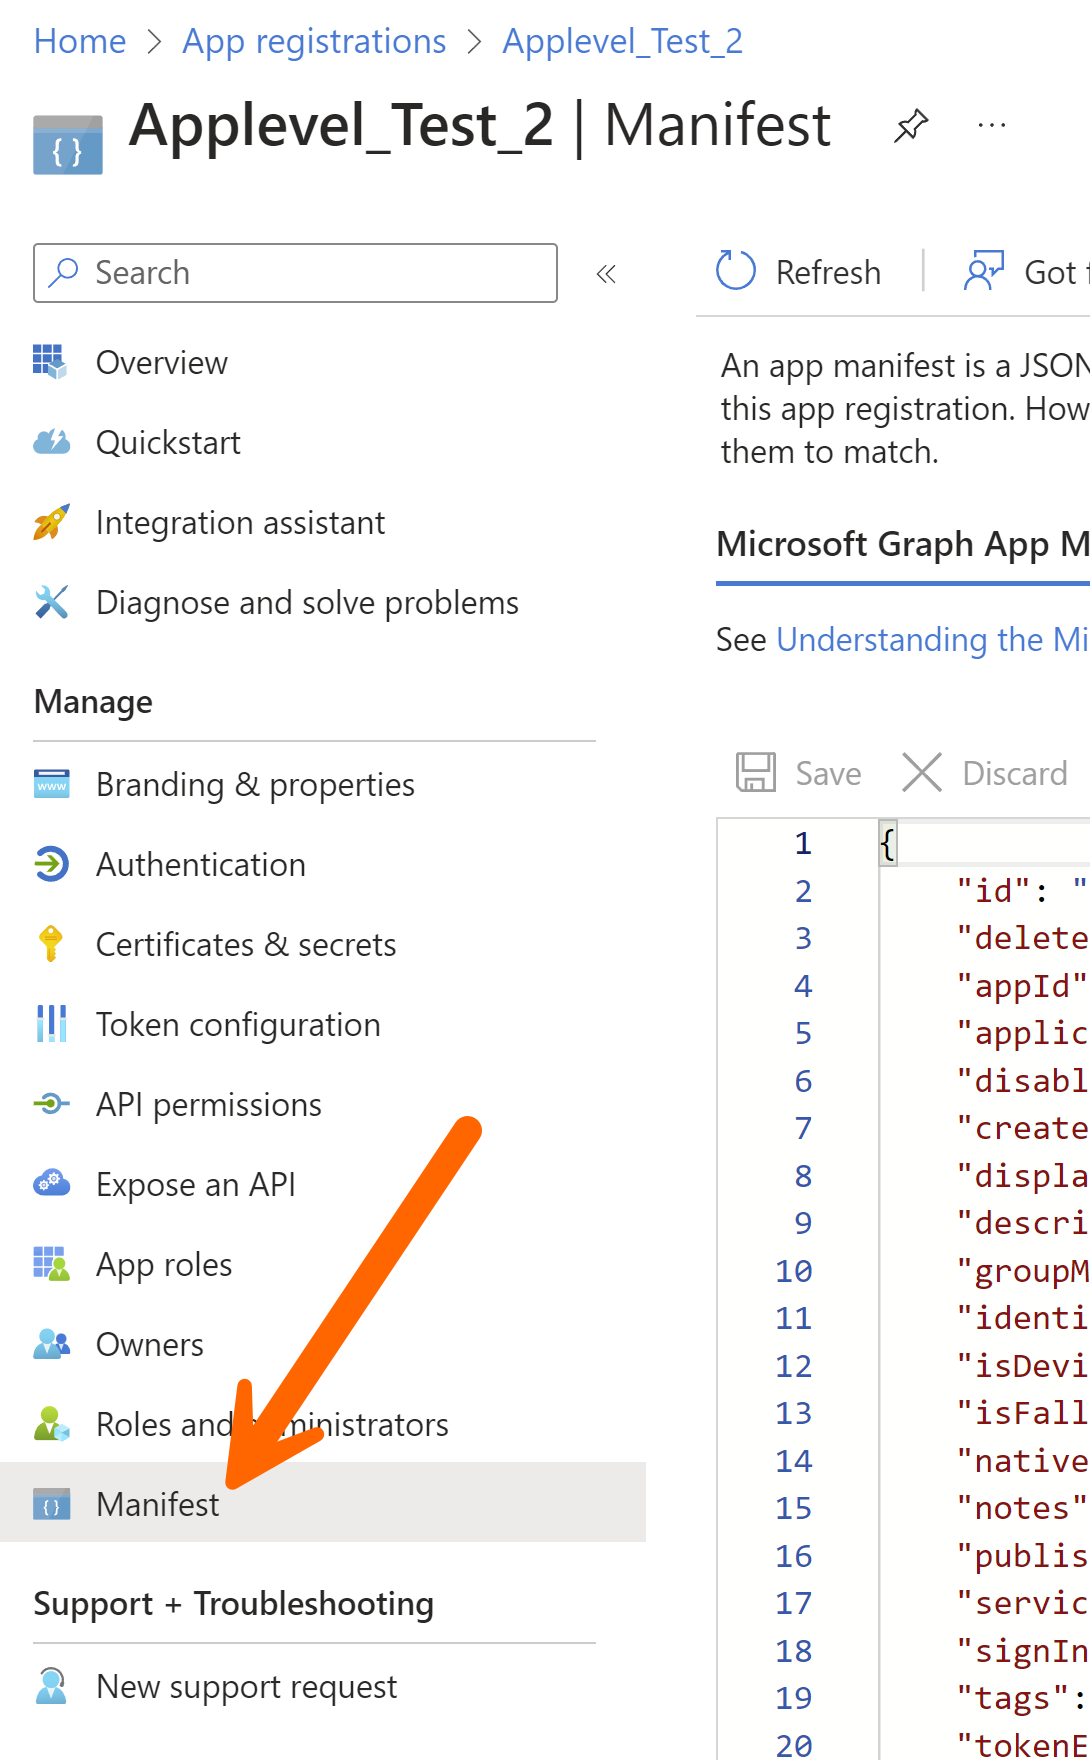Screen dimensions: 1090x1760
Task: Click the "id" key on line 2
Action: (x=994, y=890)
